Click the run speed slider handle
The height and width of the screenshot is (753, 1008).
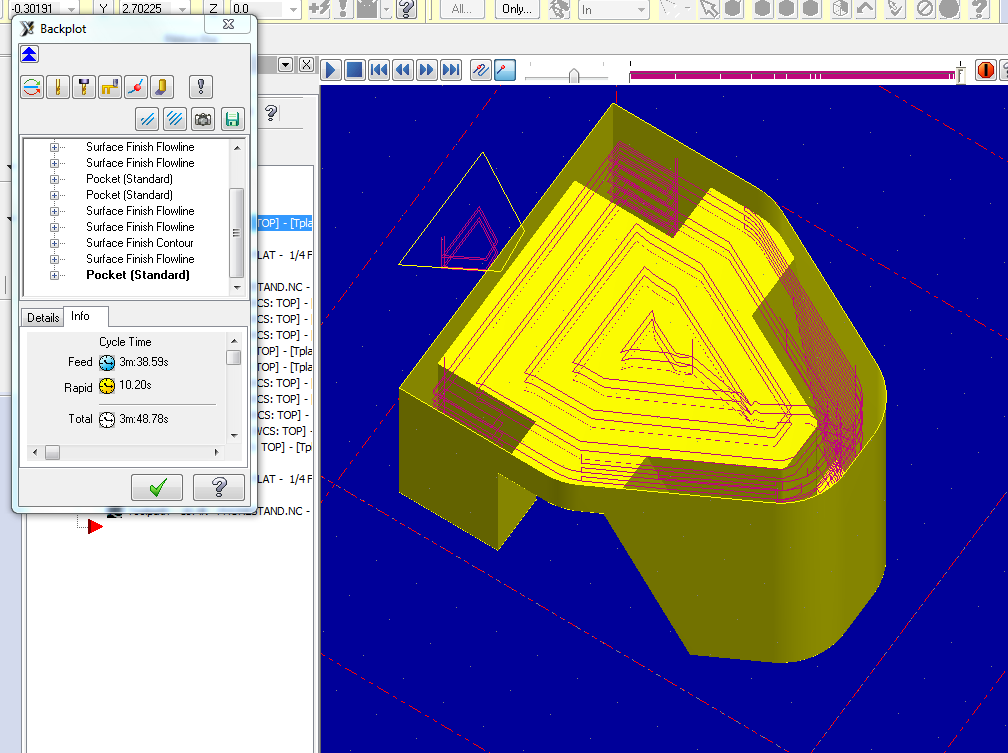click(573, 75)
